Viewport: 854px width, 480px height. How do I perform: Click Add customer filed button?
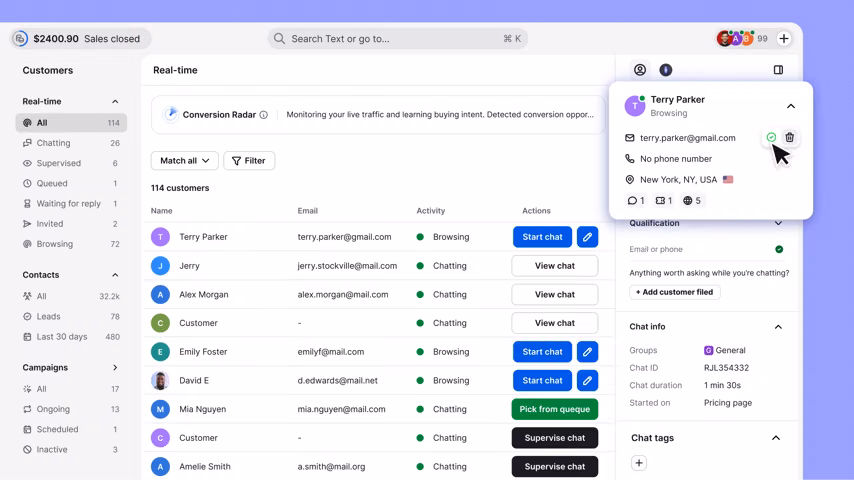coord(674,292)
